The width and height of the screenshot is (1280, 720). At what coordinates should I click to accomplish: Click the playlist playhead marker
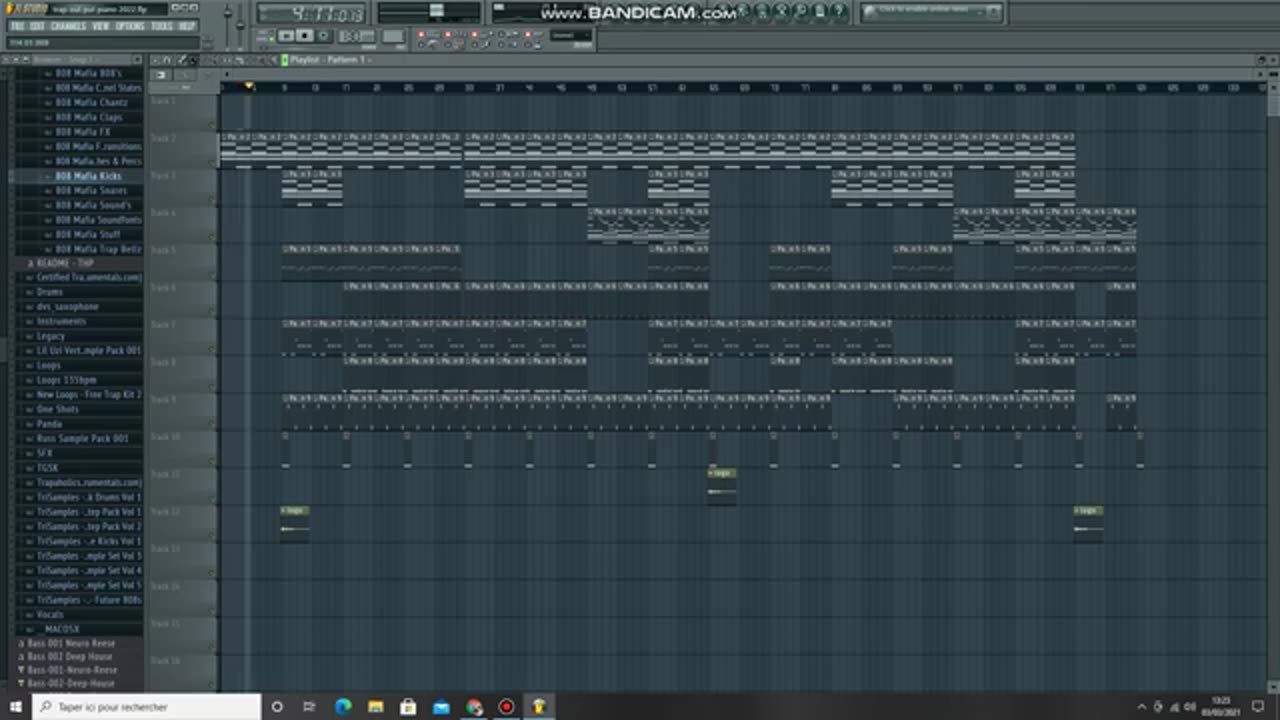249,86
